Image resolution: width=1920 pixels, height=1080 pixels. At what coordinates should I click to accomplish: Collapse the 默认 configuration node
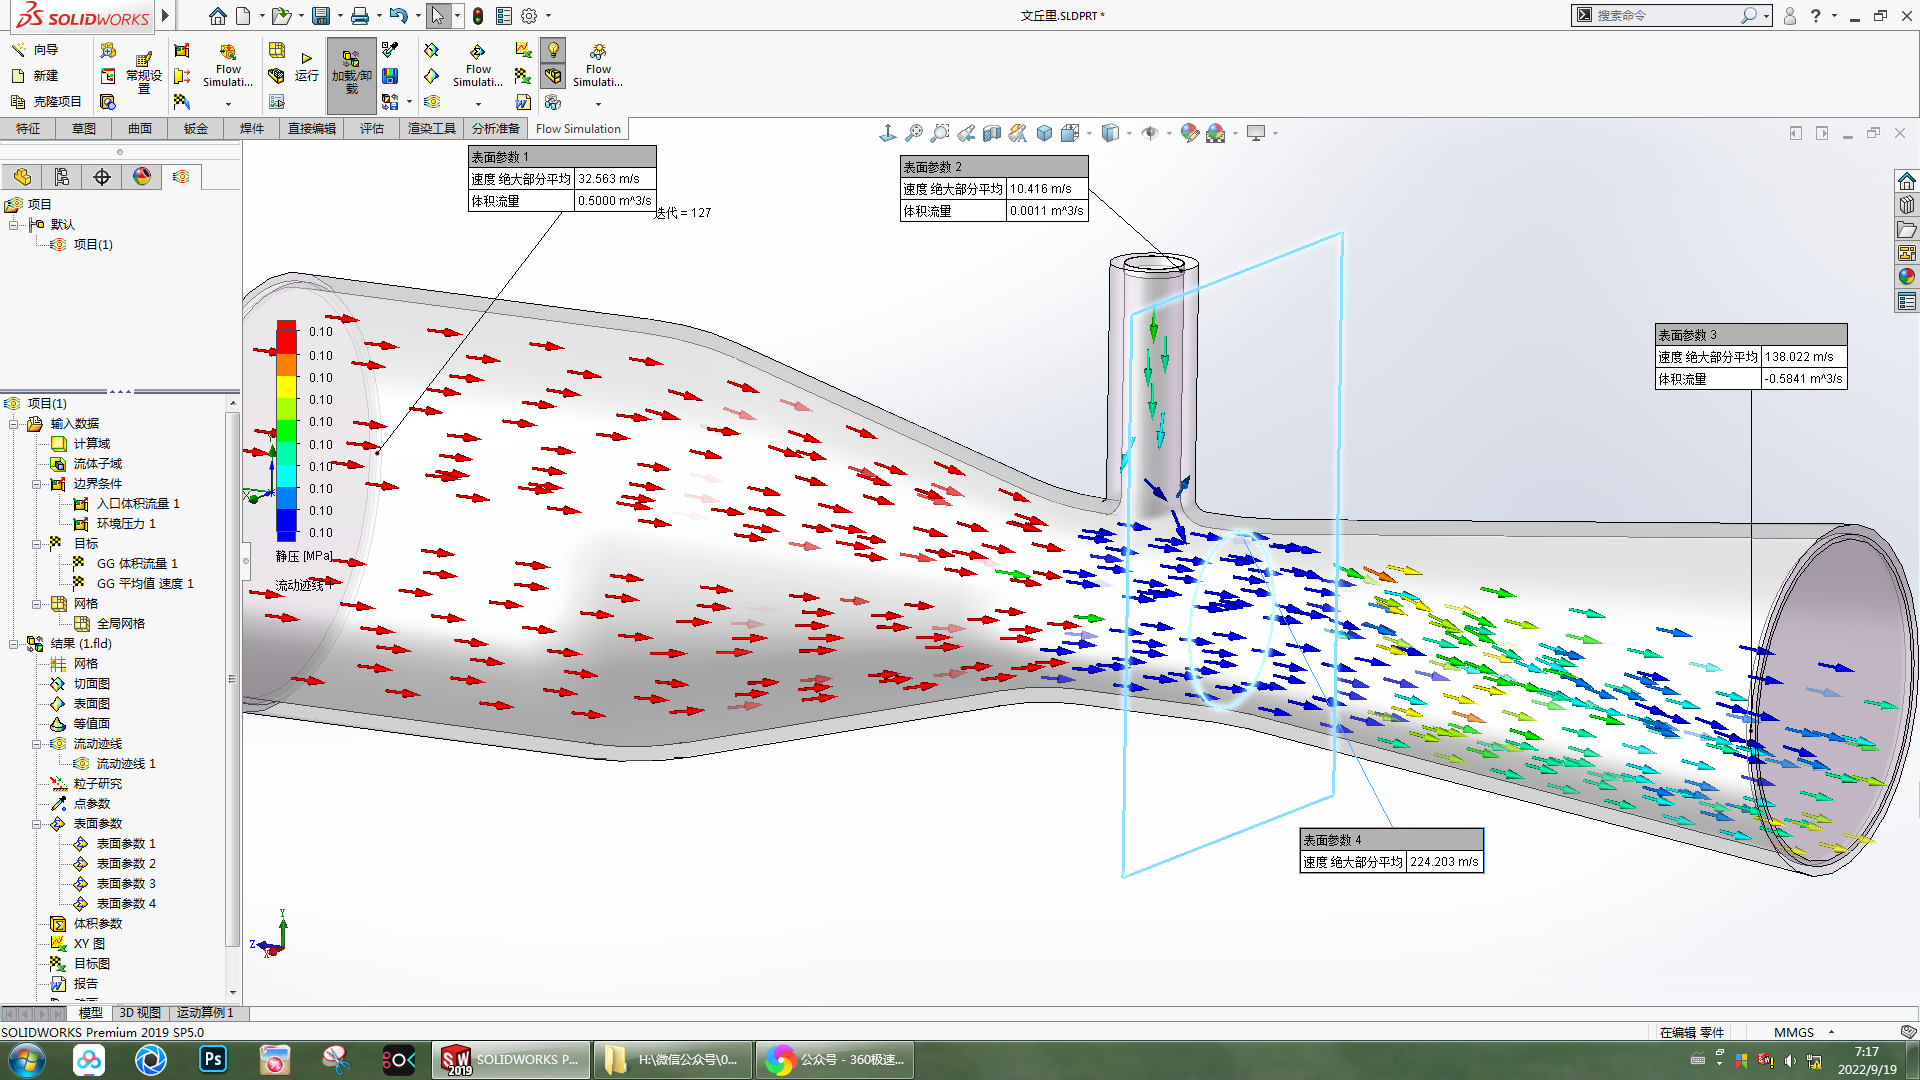(x=13, y=225)
